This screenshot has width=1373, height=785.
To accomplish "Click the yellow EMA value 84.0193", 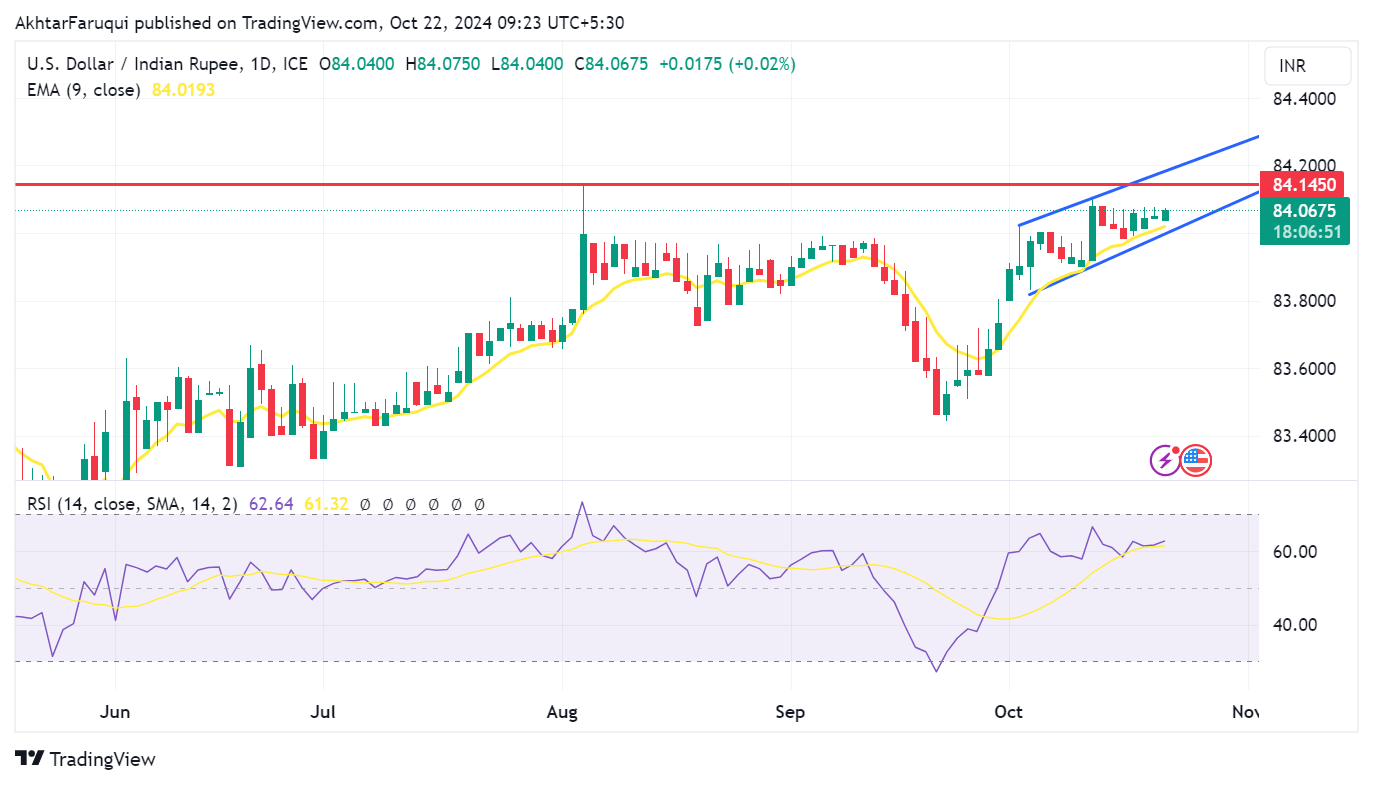I will tap(183, 90).
